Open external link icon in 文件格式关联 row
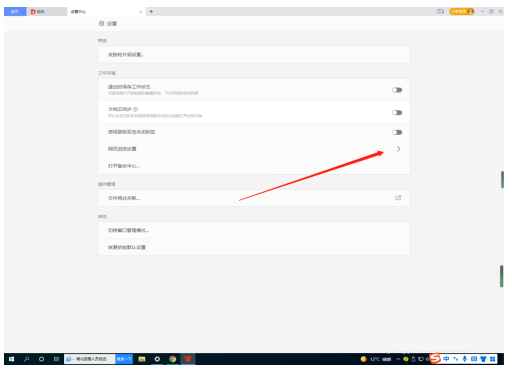Image resolution: width=512 pixels, height=373 pixels. click(398, 198)
